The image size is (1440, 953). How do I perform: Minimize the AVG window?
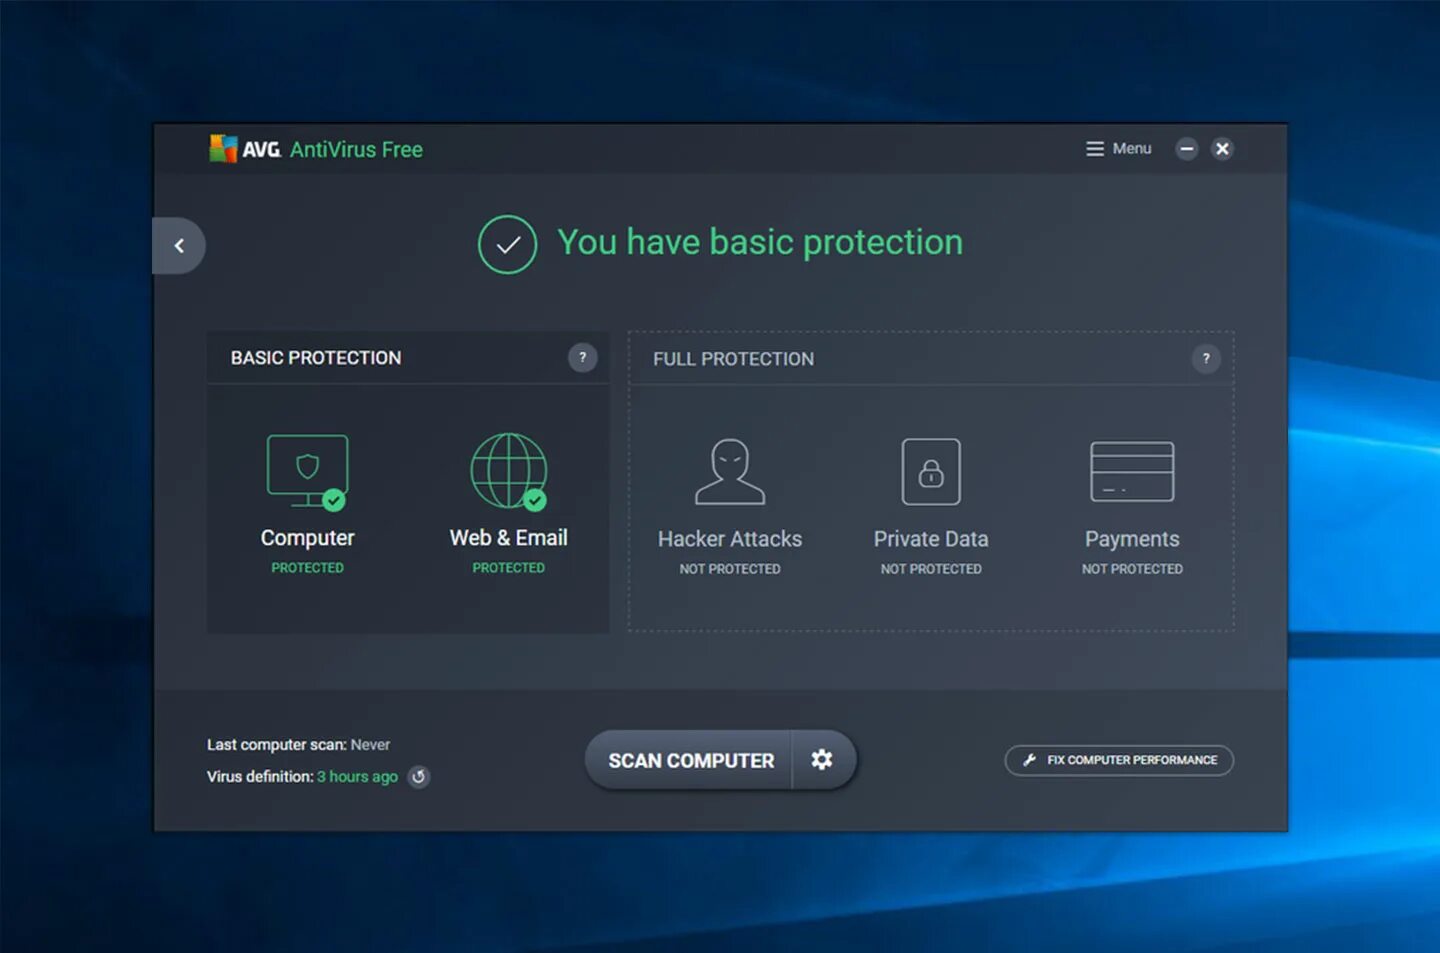click(x=1186, y=149)
